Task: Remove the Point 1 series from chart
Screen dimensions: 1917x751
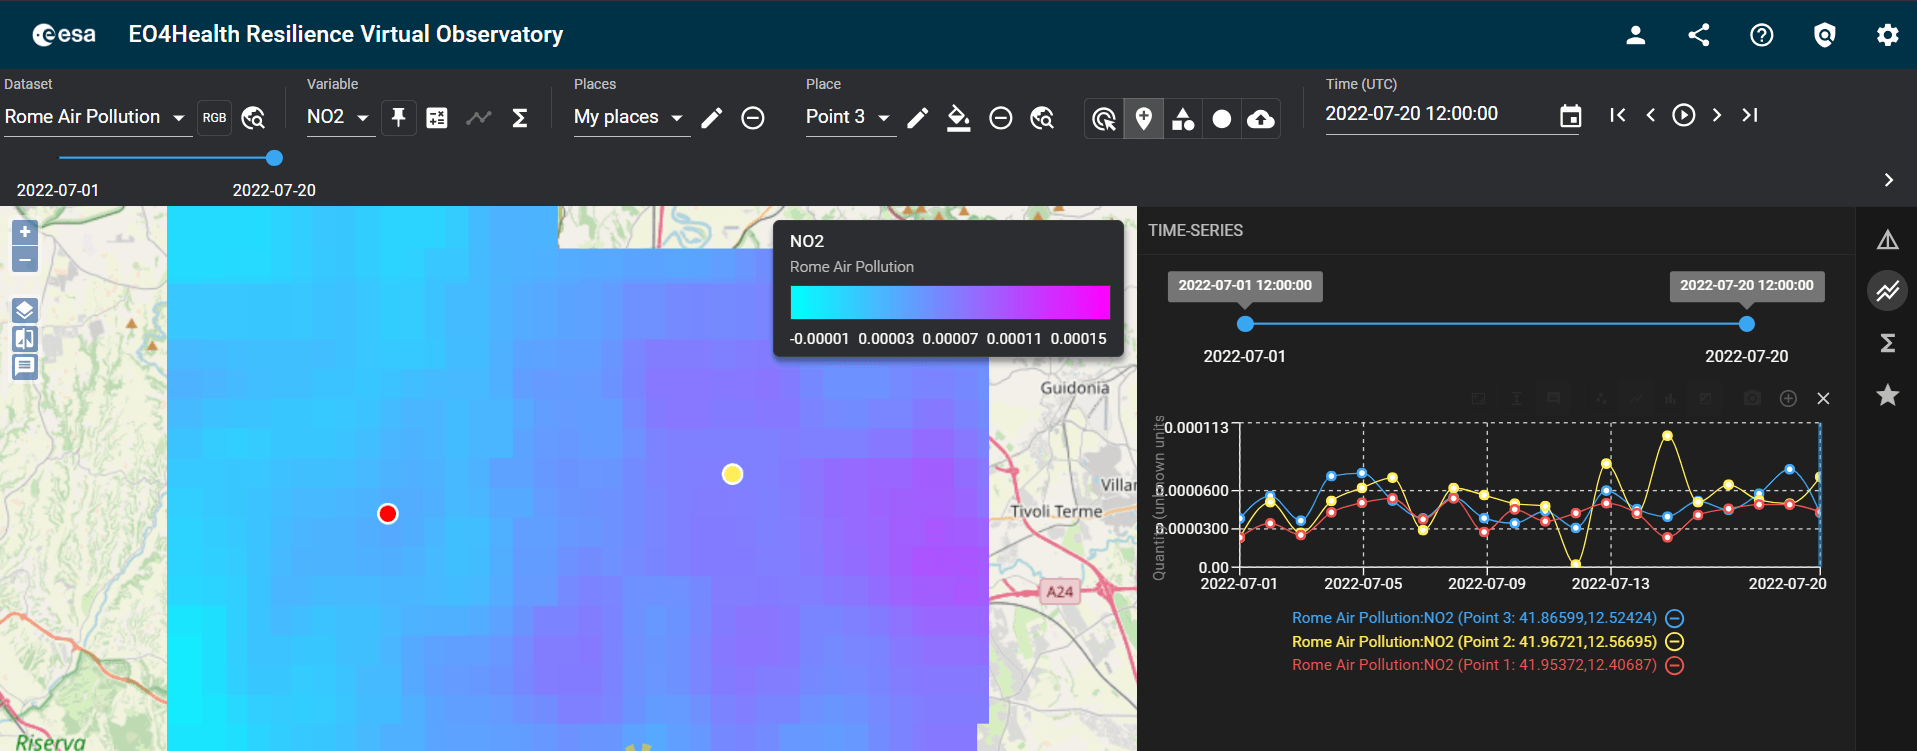Action: coord(1674,665)
